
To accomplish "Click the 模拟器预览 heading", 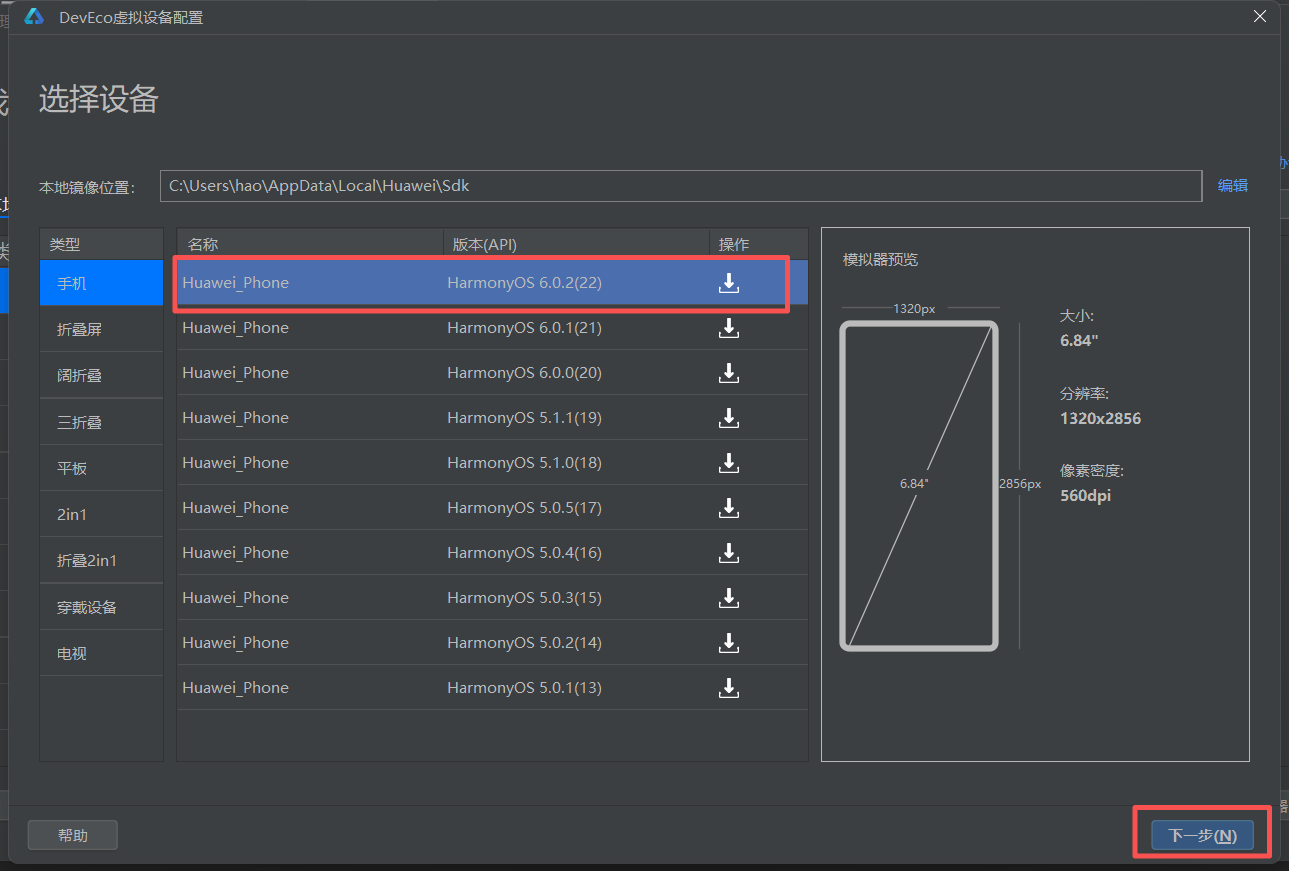I will coord(880,260).
